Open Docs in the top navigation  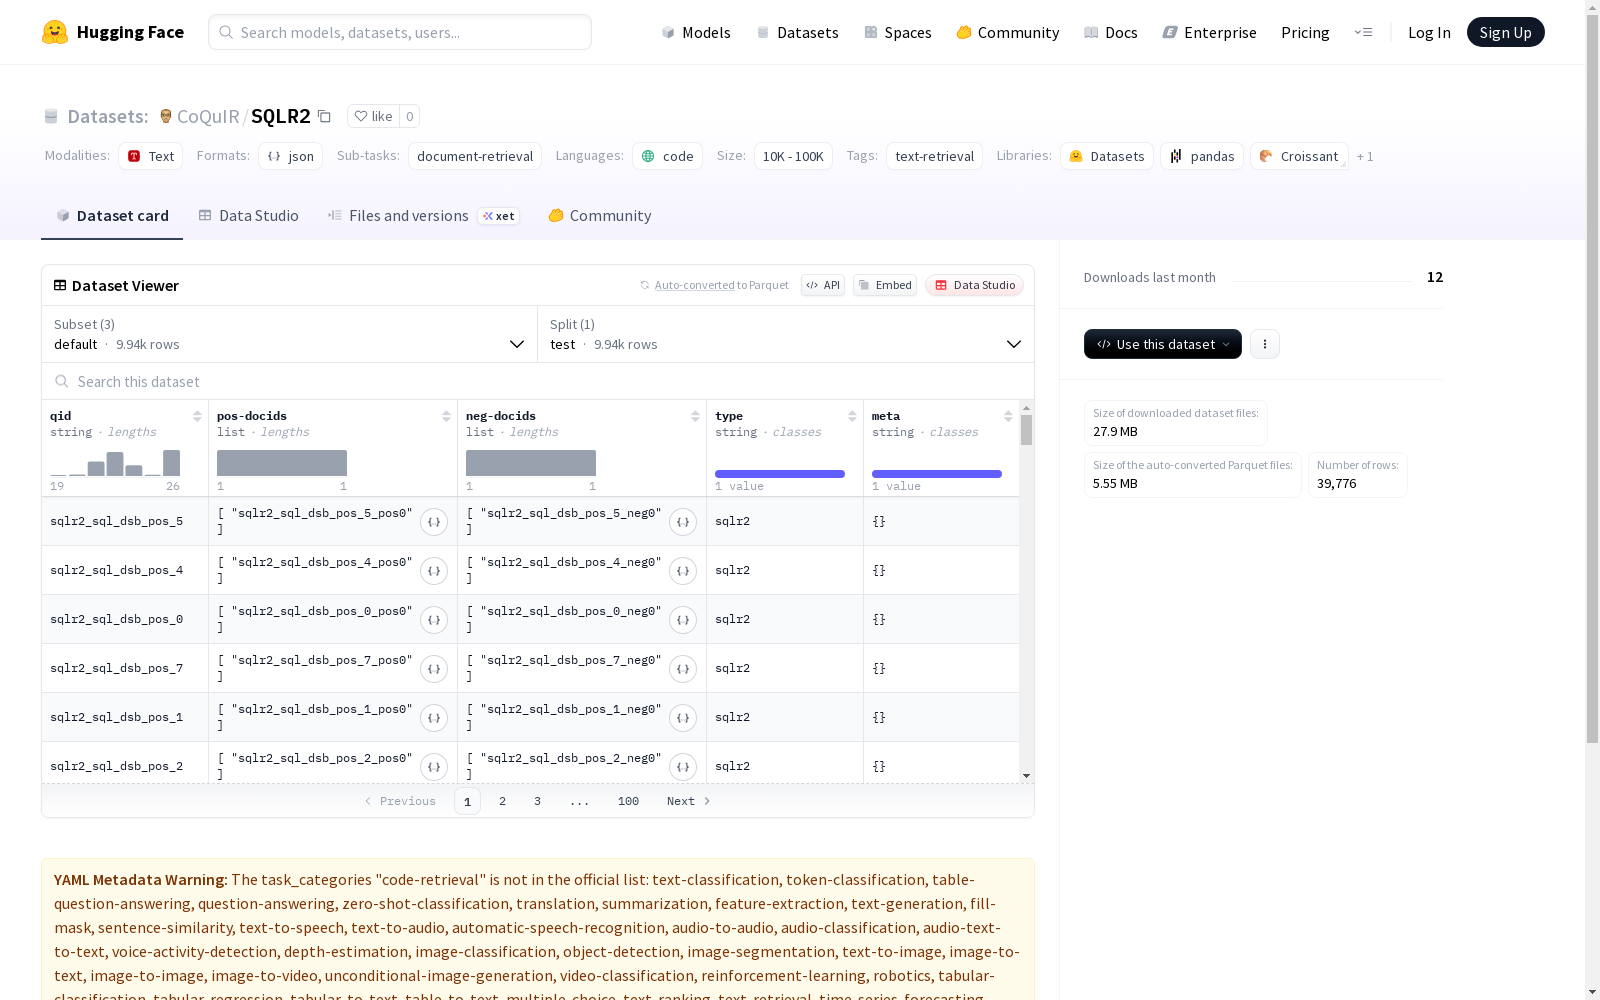coord(1111,32)
